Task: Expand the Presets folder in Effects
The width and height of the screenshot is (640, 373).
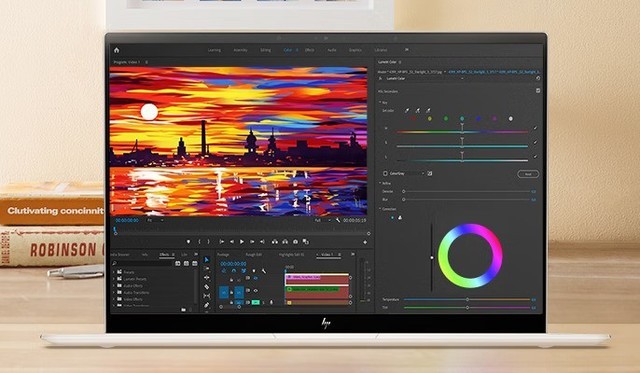Action: click(114, 272)
